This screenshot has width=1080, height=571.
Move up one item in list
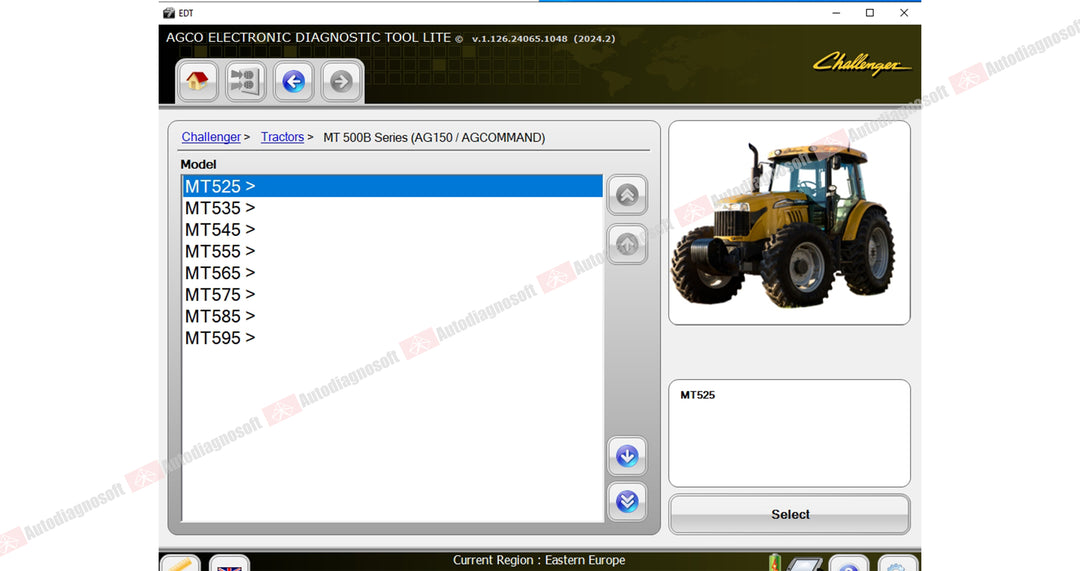(x=627, y=245)
